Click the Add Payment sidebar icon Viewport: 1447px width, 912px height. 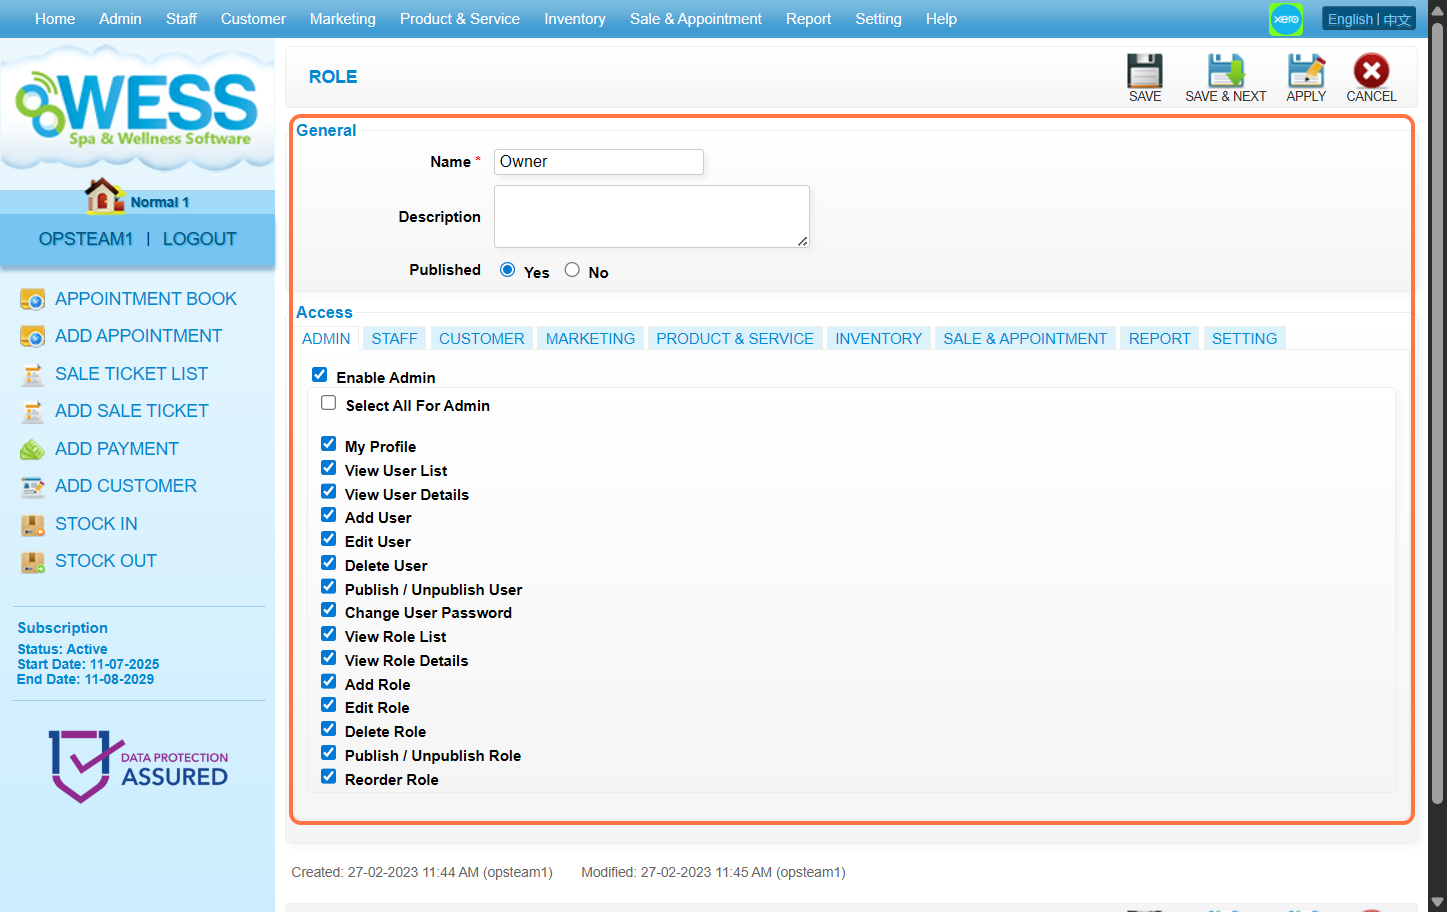pos(33,449)
